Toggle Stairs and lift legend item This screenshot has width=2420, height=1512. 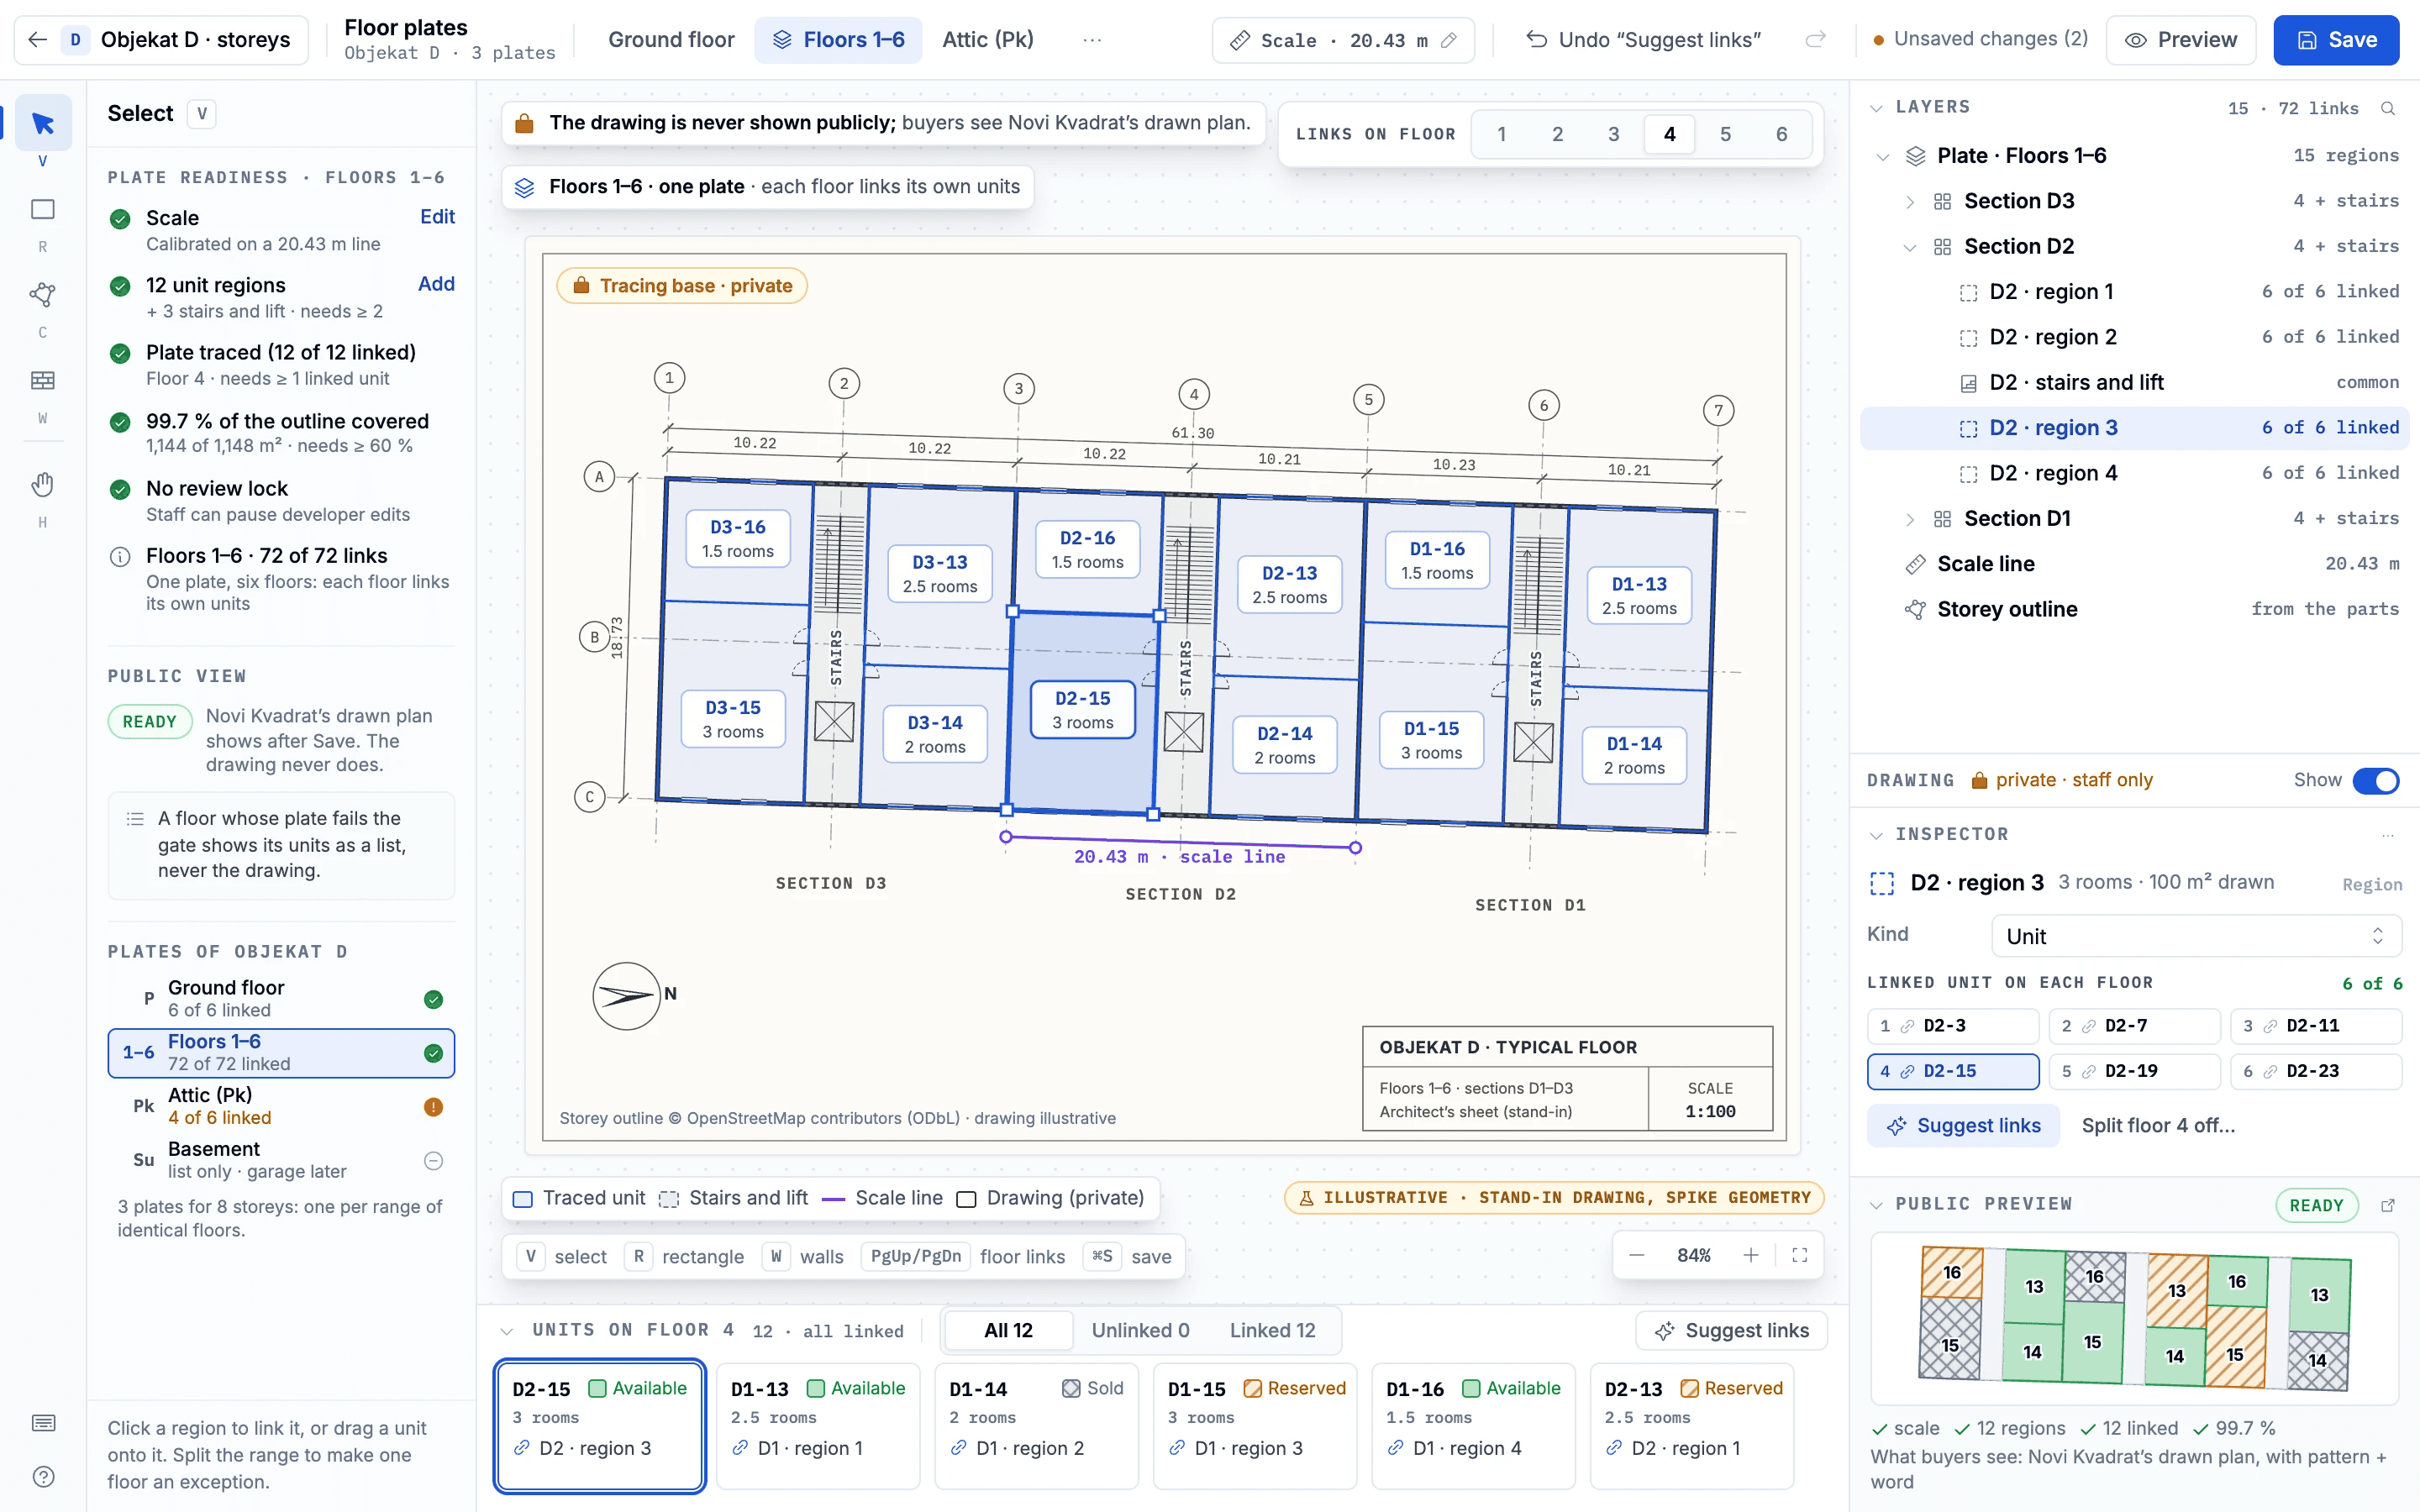pos(733,1198)
